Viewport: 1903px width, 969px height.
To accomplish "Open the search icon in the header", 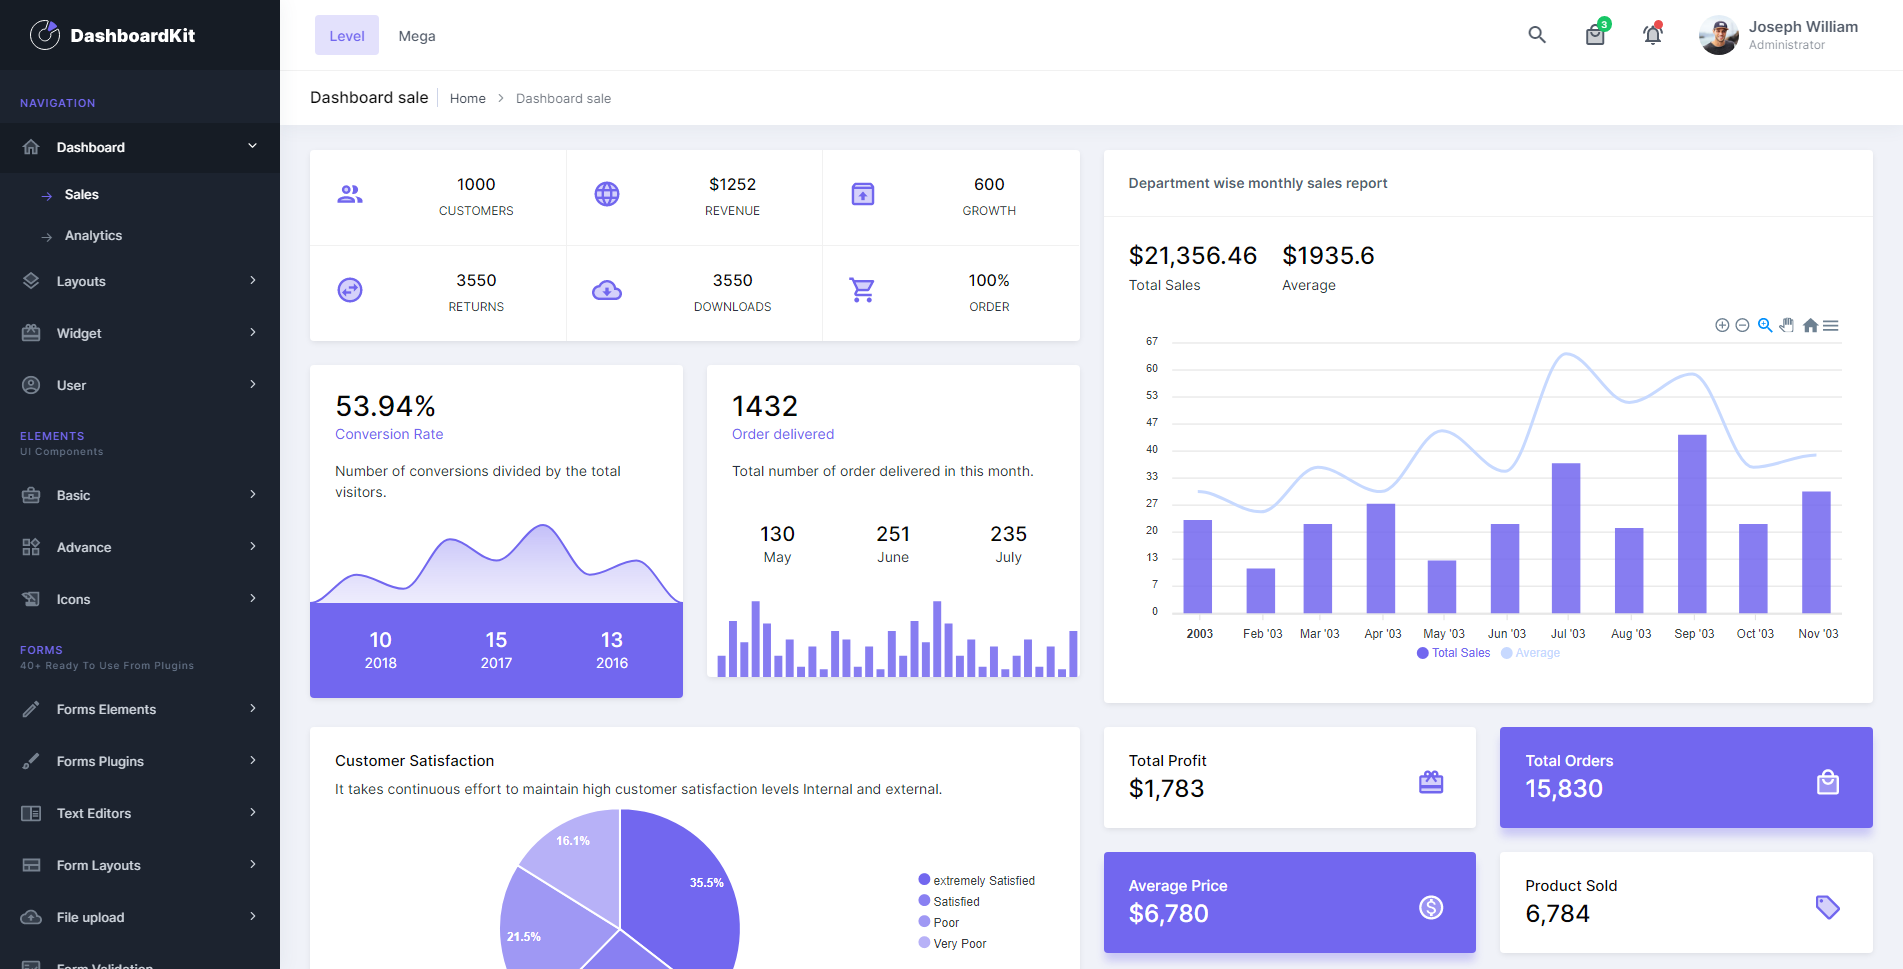I will tap(1536, 34).
